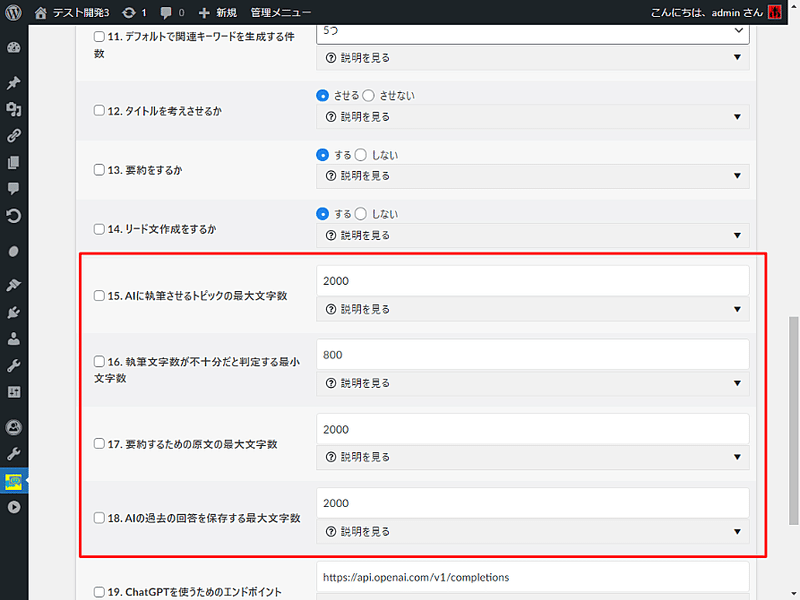Open the WordPress logo menu

pyautogui.click(x=14, y=12)
